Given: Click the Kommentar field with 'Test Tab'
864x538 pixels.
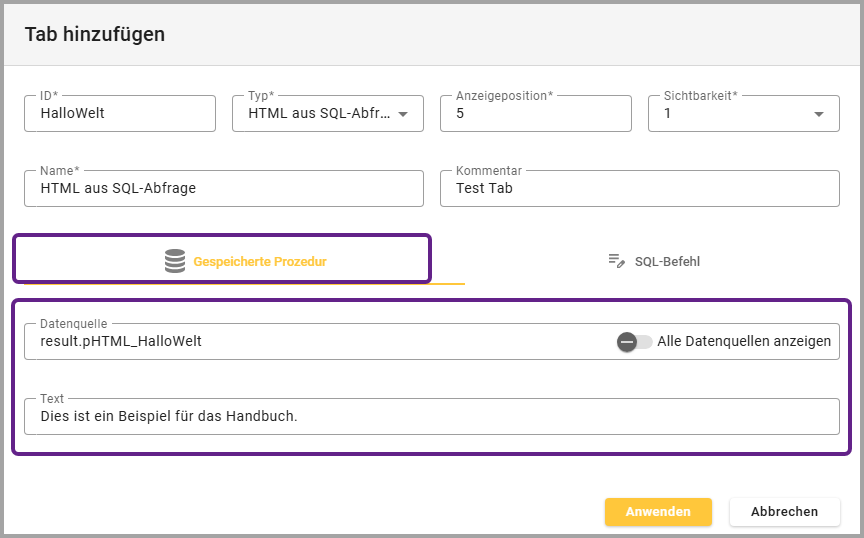Looking at the screenshot, I should click(639, 188).
